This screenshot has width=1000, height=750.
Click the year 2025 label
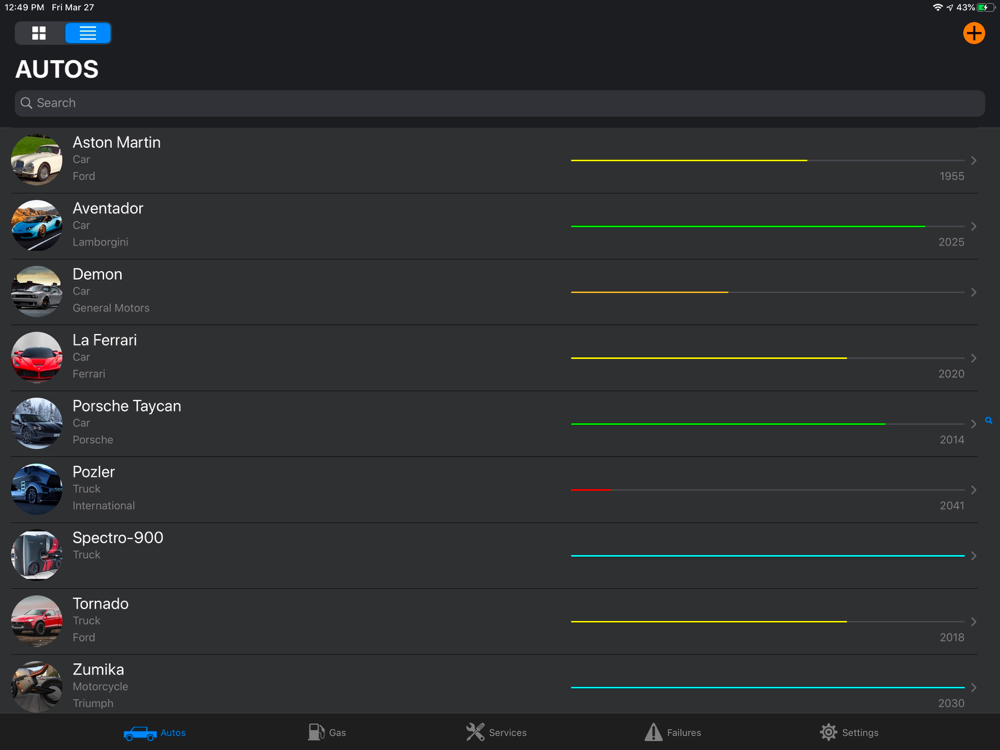click(951, 242)
